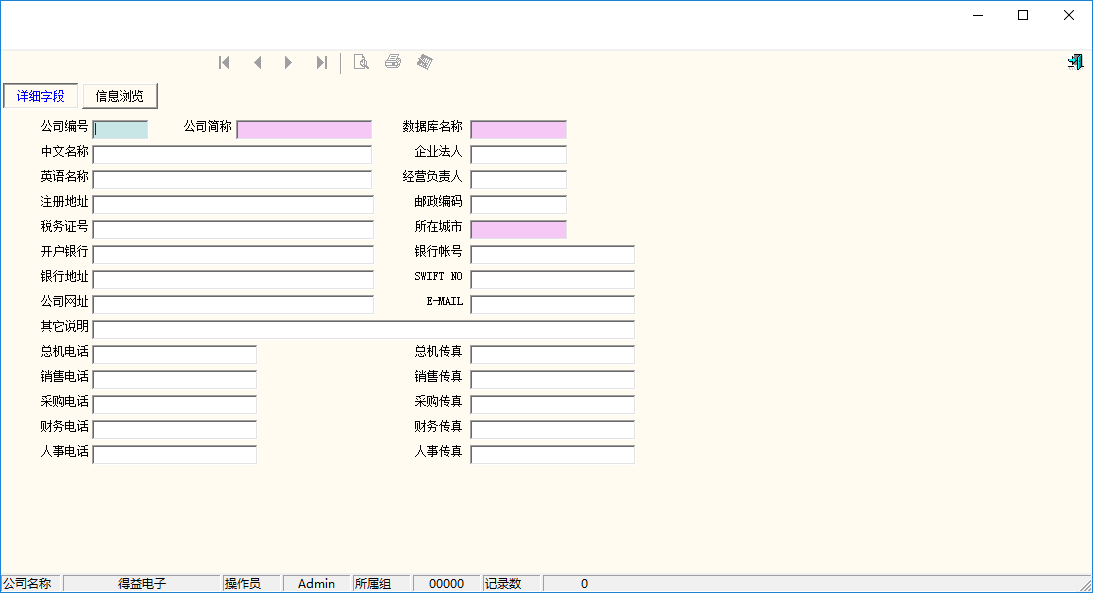This screenshot has width=1093, height=593.
Task: Click the E-MAIL input field
Action: 552,304
